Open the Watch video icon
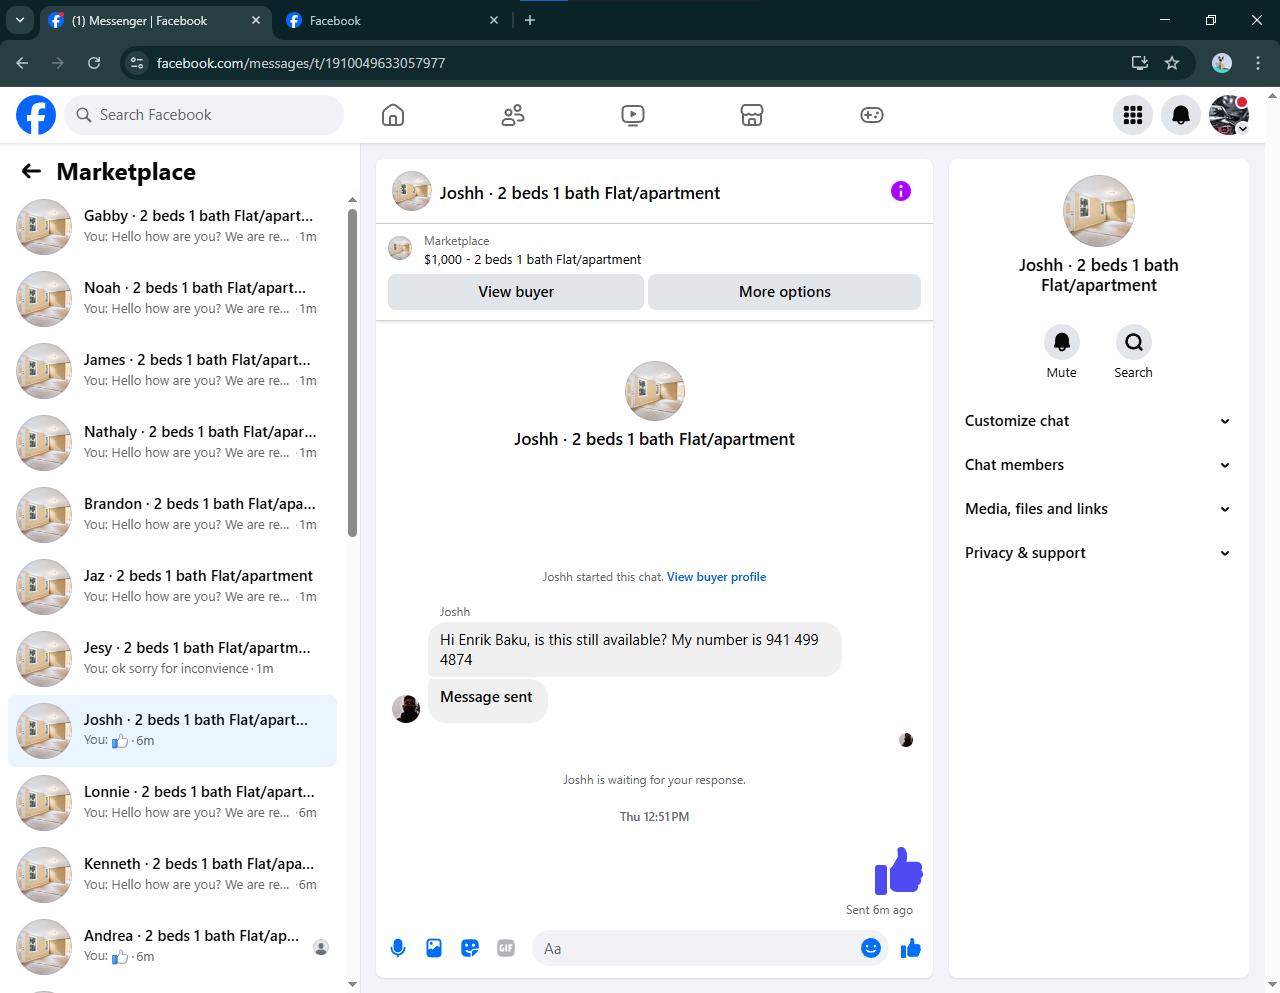The image size is (1280, 993). coord(633,115)
